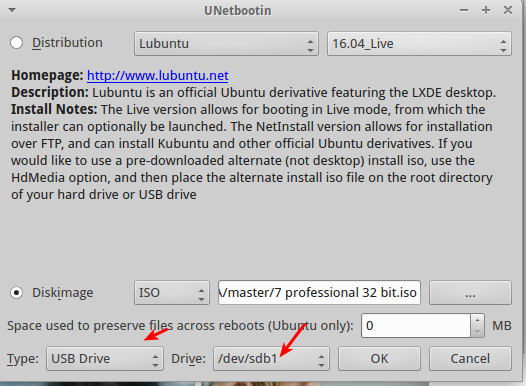Image resolution: width=526 pixels, height=386 pixels.
Task: Click the 'MB' unit label
Action: 502,326
